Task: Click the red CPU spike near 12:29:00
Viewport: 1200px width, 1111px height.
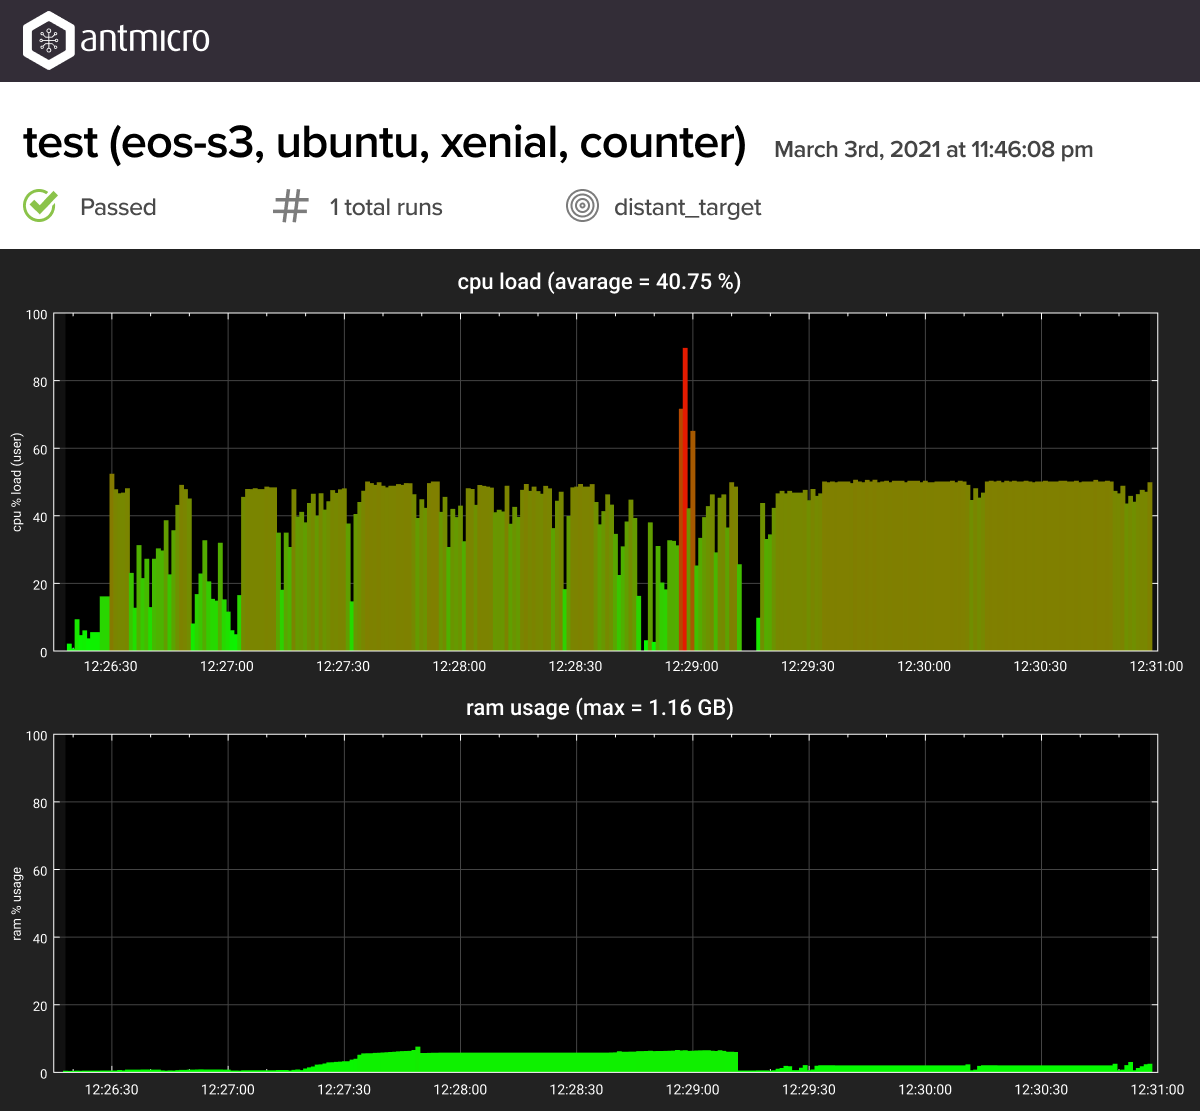Action: click(x=685, y=450)
